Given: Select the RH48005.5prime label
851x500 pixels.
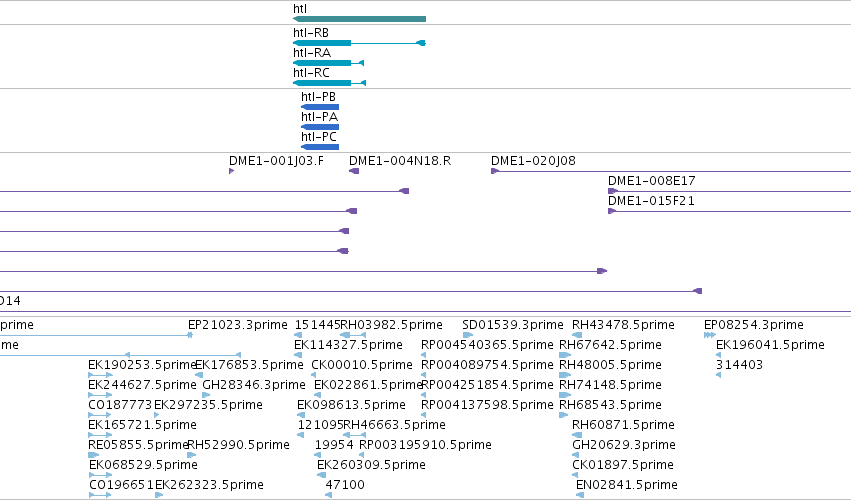Looking at the screenshot, I should [611, 365].
